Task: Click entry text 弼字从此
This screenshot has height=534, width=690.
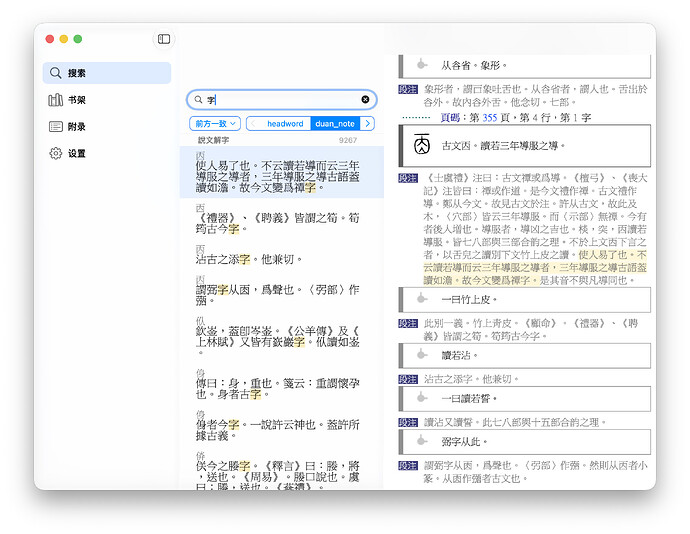Action: pyautogui.click(x=464, y=442)
